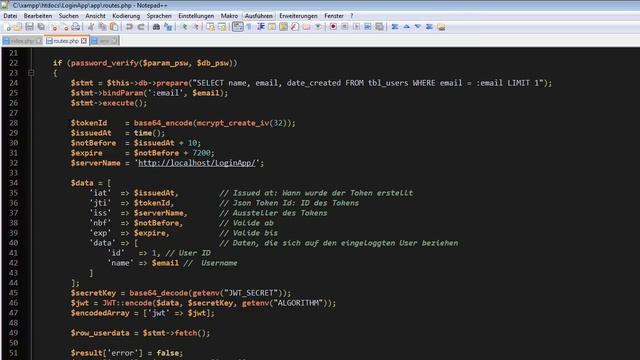
Task: Click the Close document toolbar icon
Action: [x=53, y=27]
